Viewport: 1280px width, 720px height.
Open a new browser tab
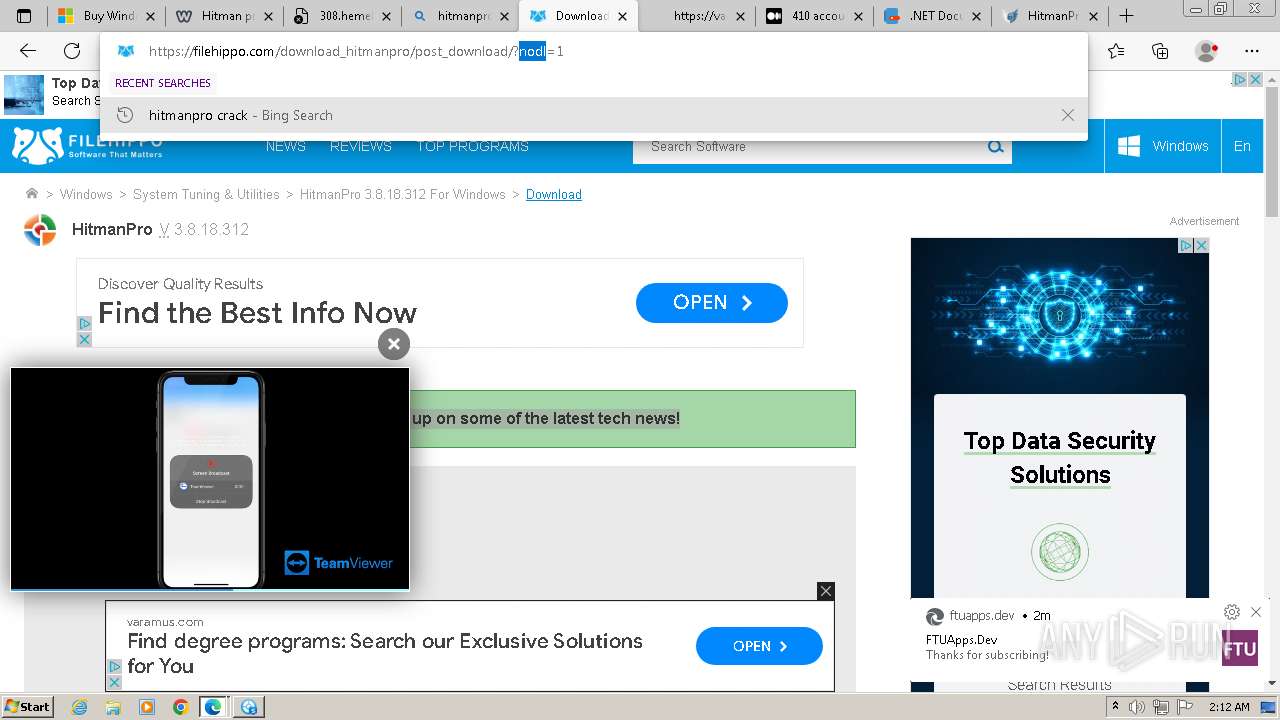1126,16
